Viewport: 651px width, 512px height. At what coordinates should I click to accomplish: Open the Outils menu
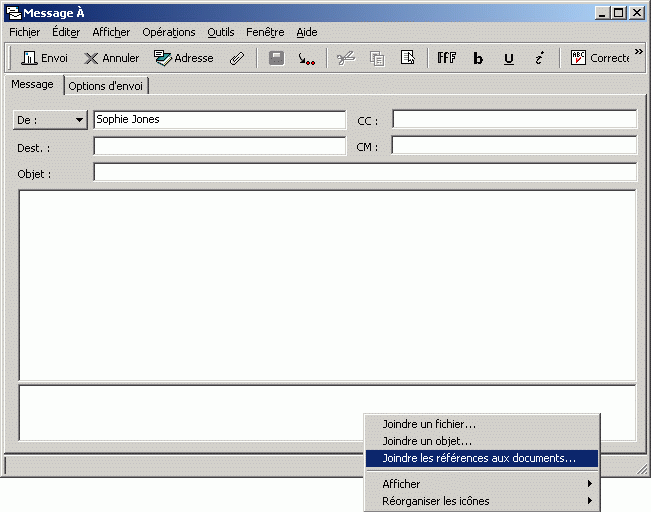pyautogui.click(x=220, y=32)
